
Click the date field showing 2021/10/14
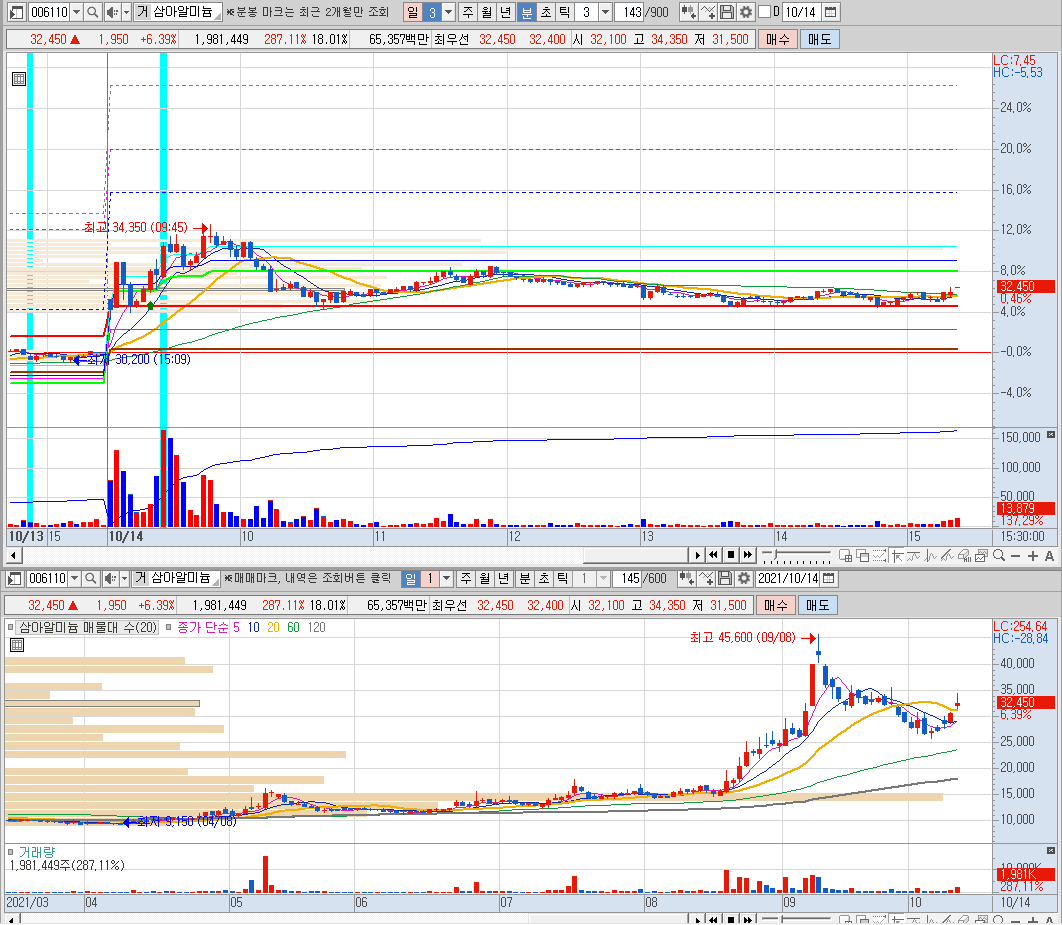788,579
